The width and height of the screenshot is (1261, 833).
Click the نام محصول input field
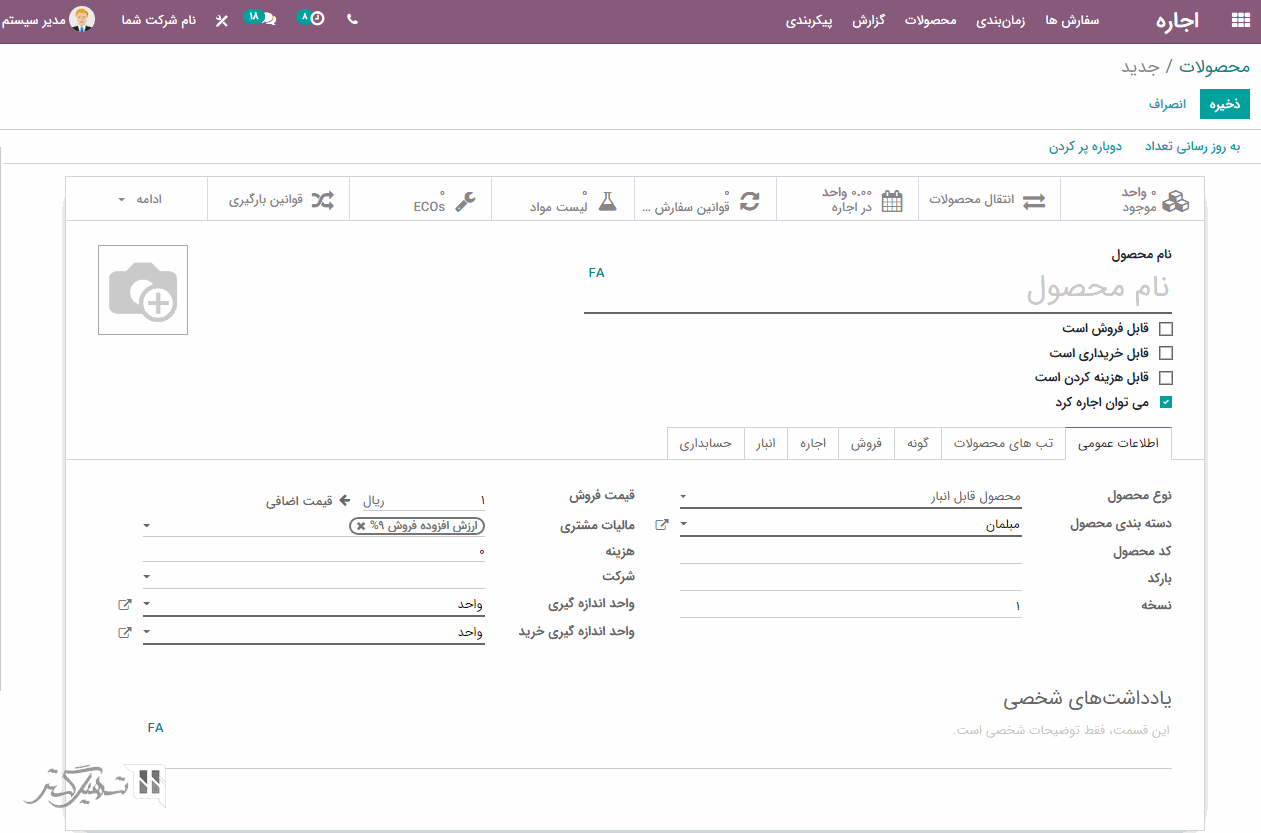[x=877, y=290]
